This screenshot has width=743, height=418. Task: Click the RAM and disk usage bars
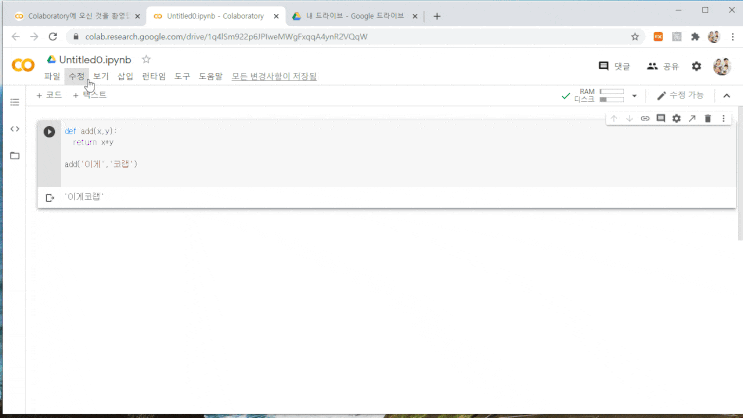pos(612,95)
